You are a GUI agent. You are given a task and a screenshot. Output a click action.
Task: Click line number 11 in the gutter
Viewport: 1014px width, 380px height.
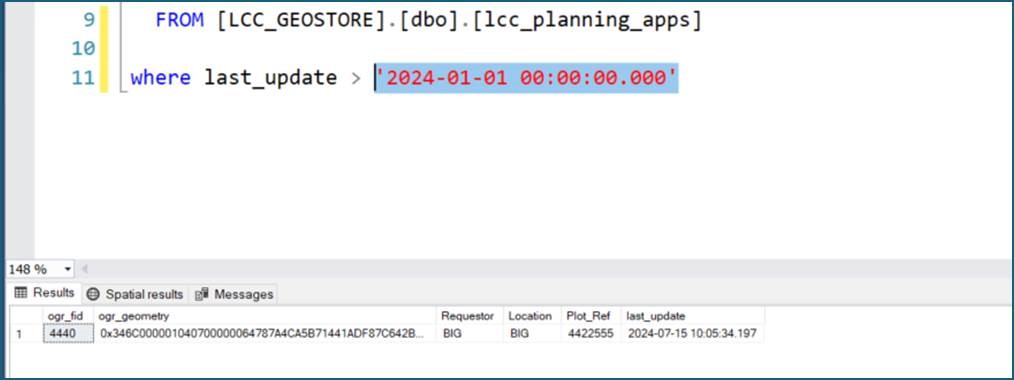pos(83,78)
